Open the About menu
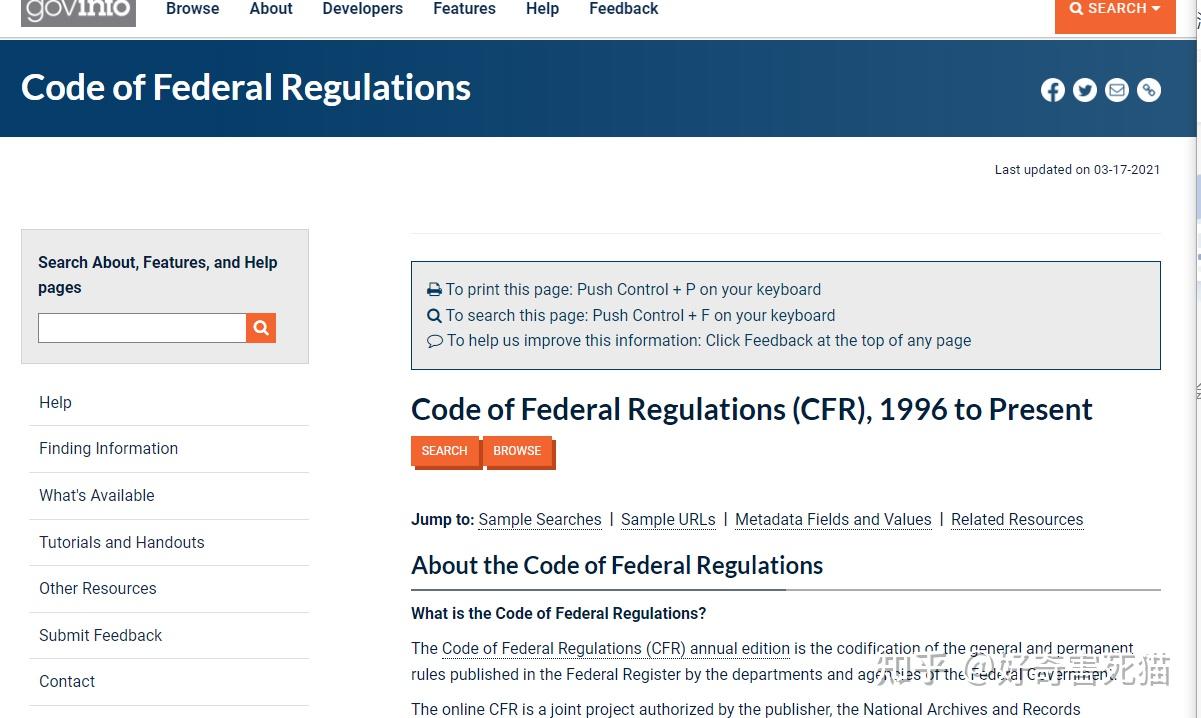The image size is (1201, 718). pyautogui.click(x=271, y=9)
